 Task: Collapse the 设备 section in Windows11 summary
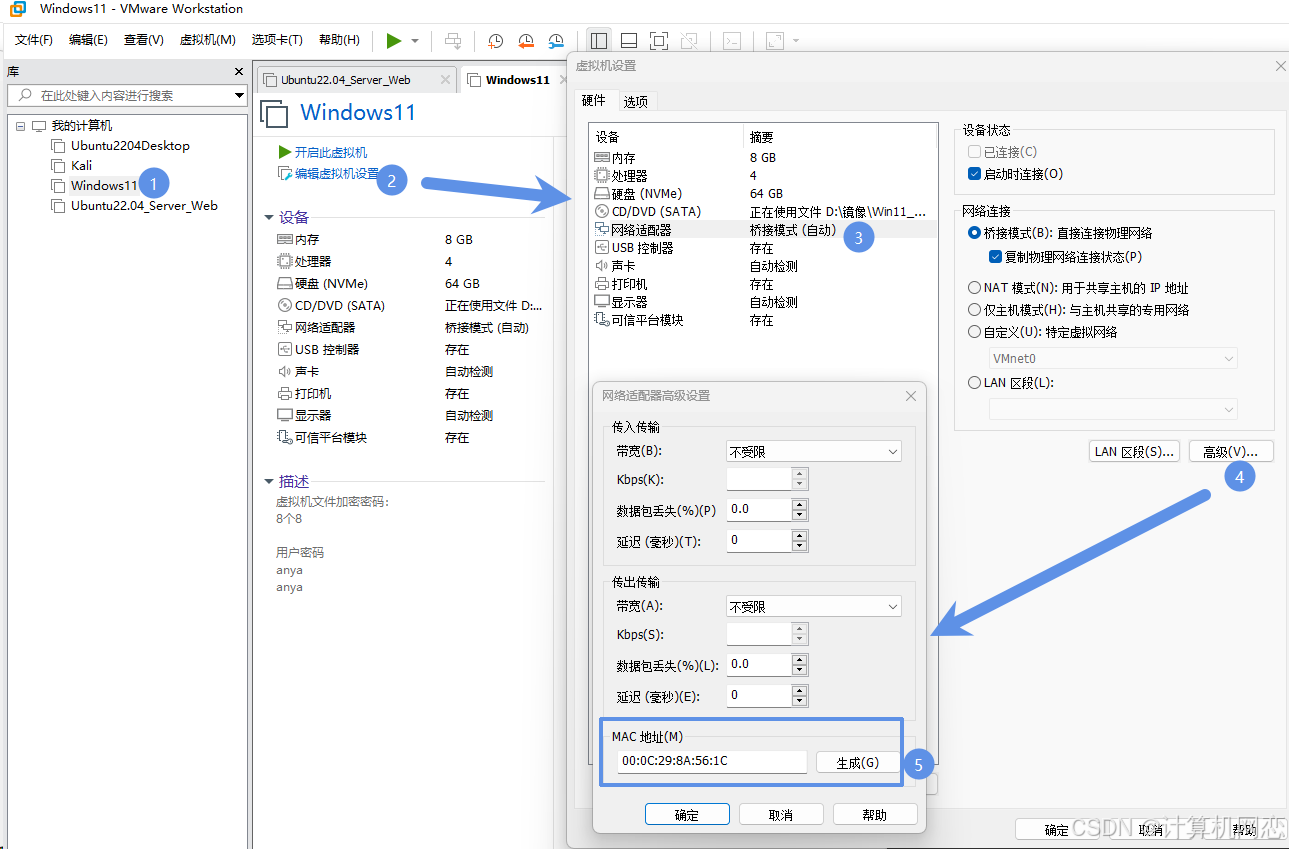coord(269,217)
